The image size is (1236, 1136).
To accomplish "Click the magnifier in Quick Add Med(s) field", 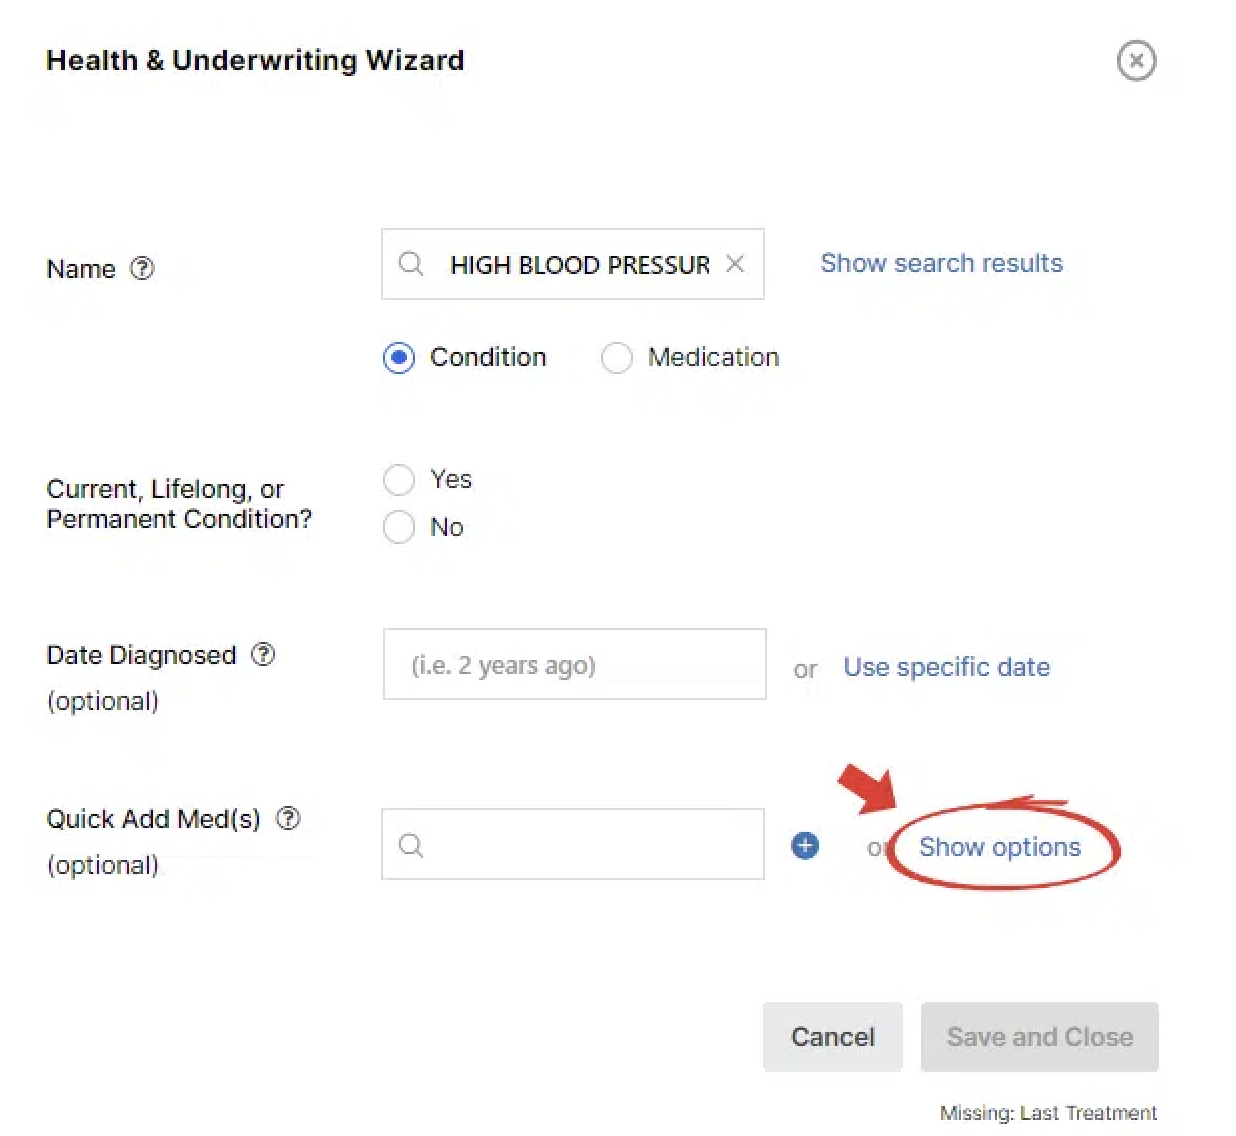I will pyautogui.click(x=411, y=846).
